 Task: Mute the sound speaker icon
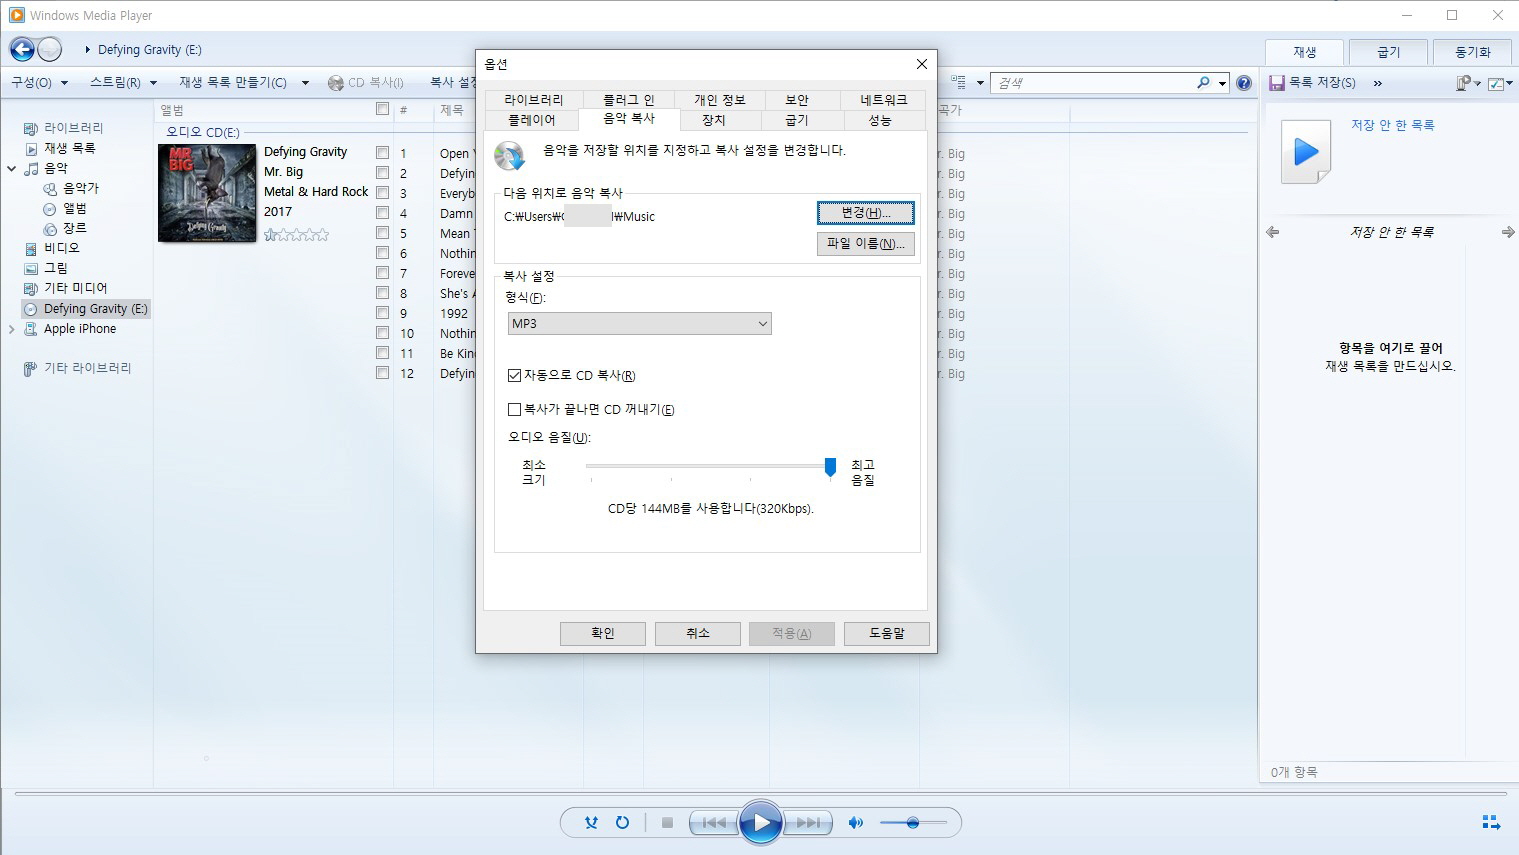coord(856,823)
